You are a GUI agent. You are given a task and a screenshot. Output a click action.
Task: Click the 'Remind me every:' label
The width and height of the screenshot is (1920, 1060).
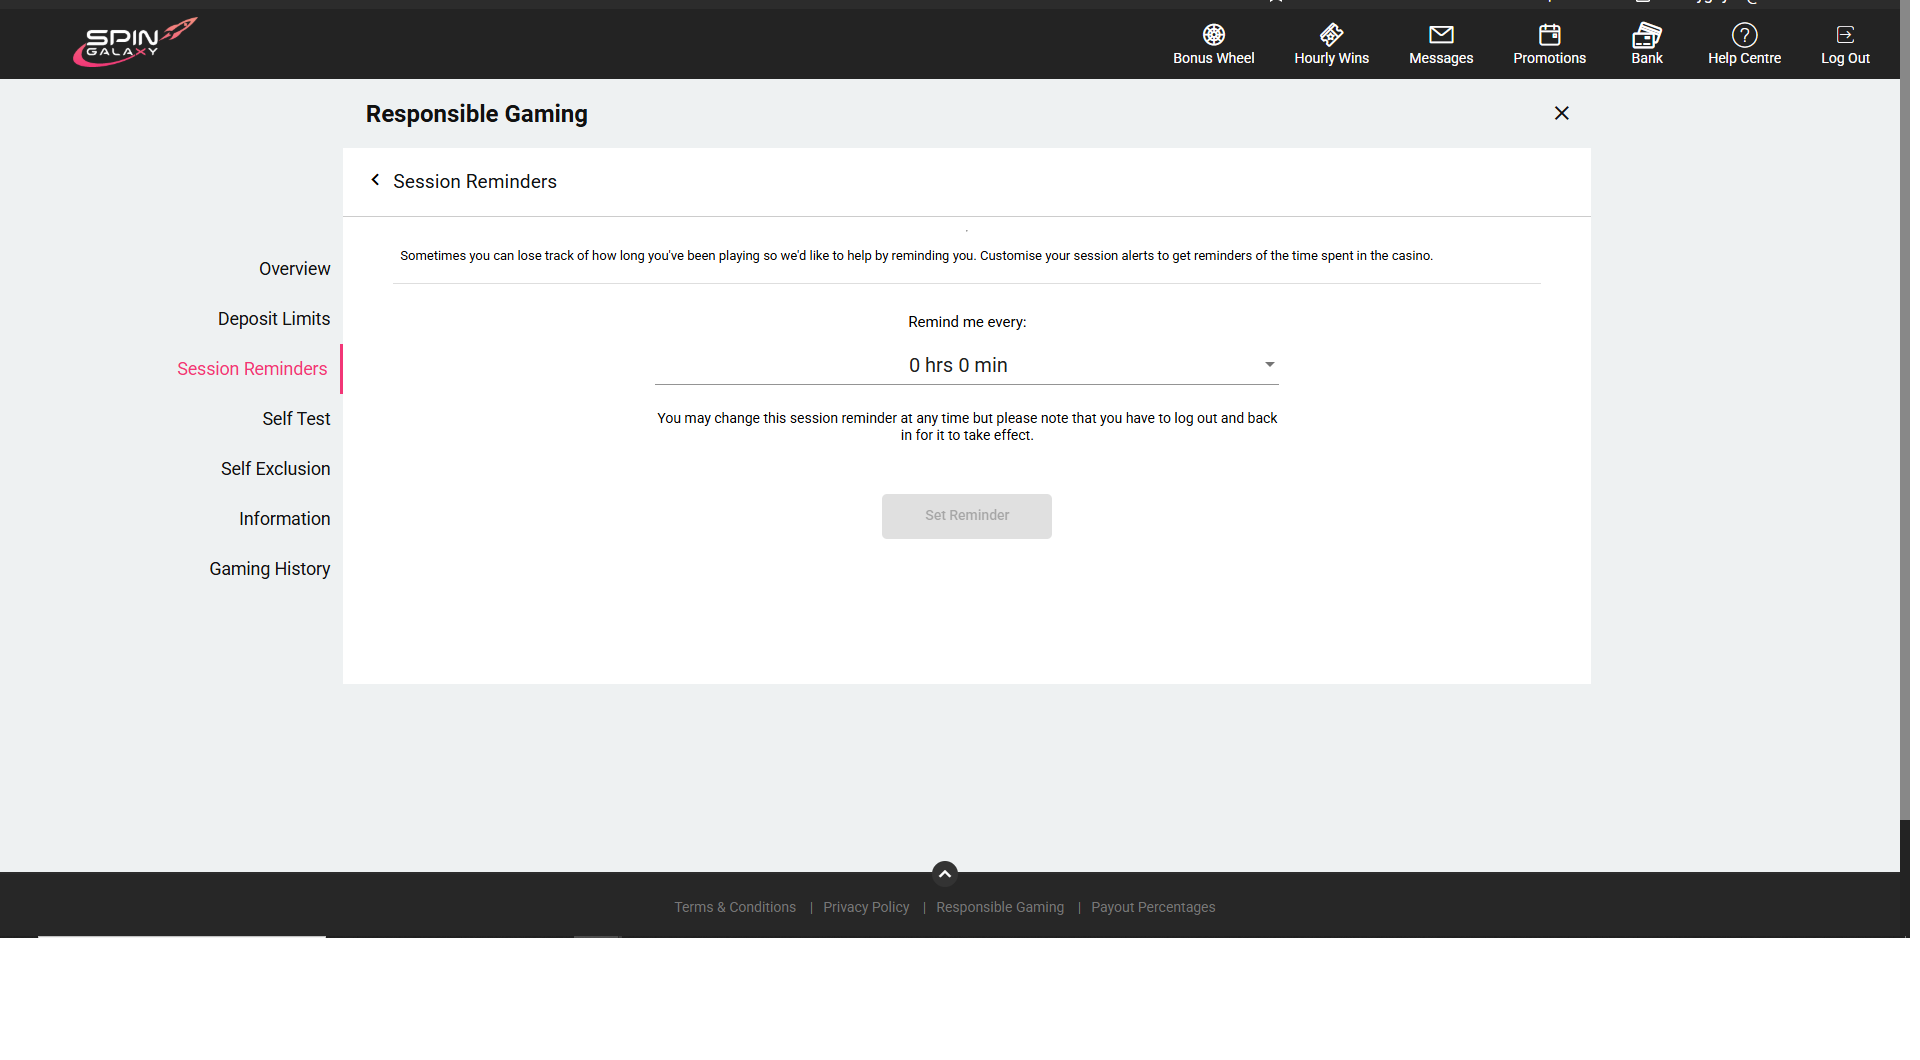[967, 322]
